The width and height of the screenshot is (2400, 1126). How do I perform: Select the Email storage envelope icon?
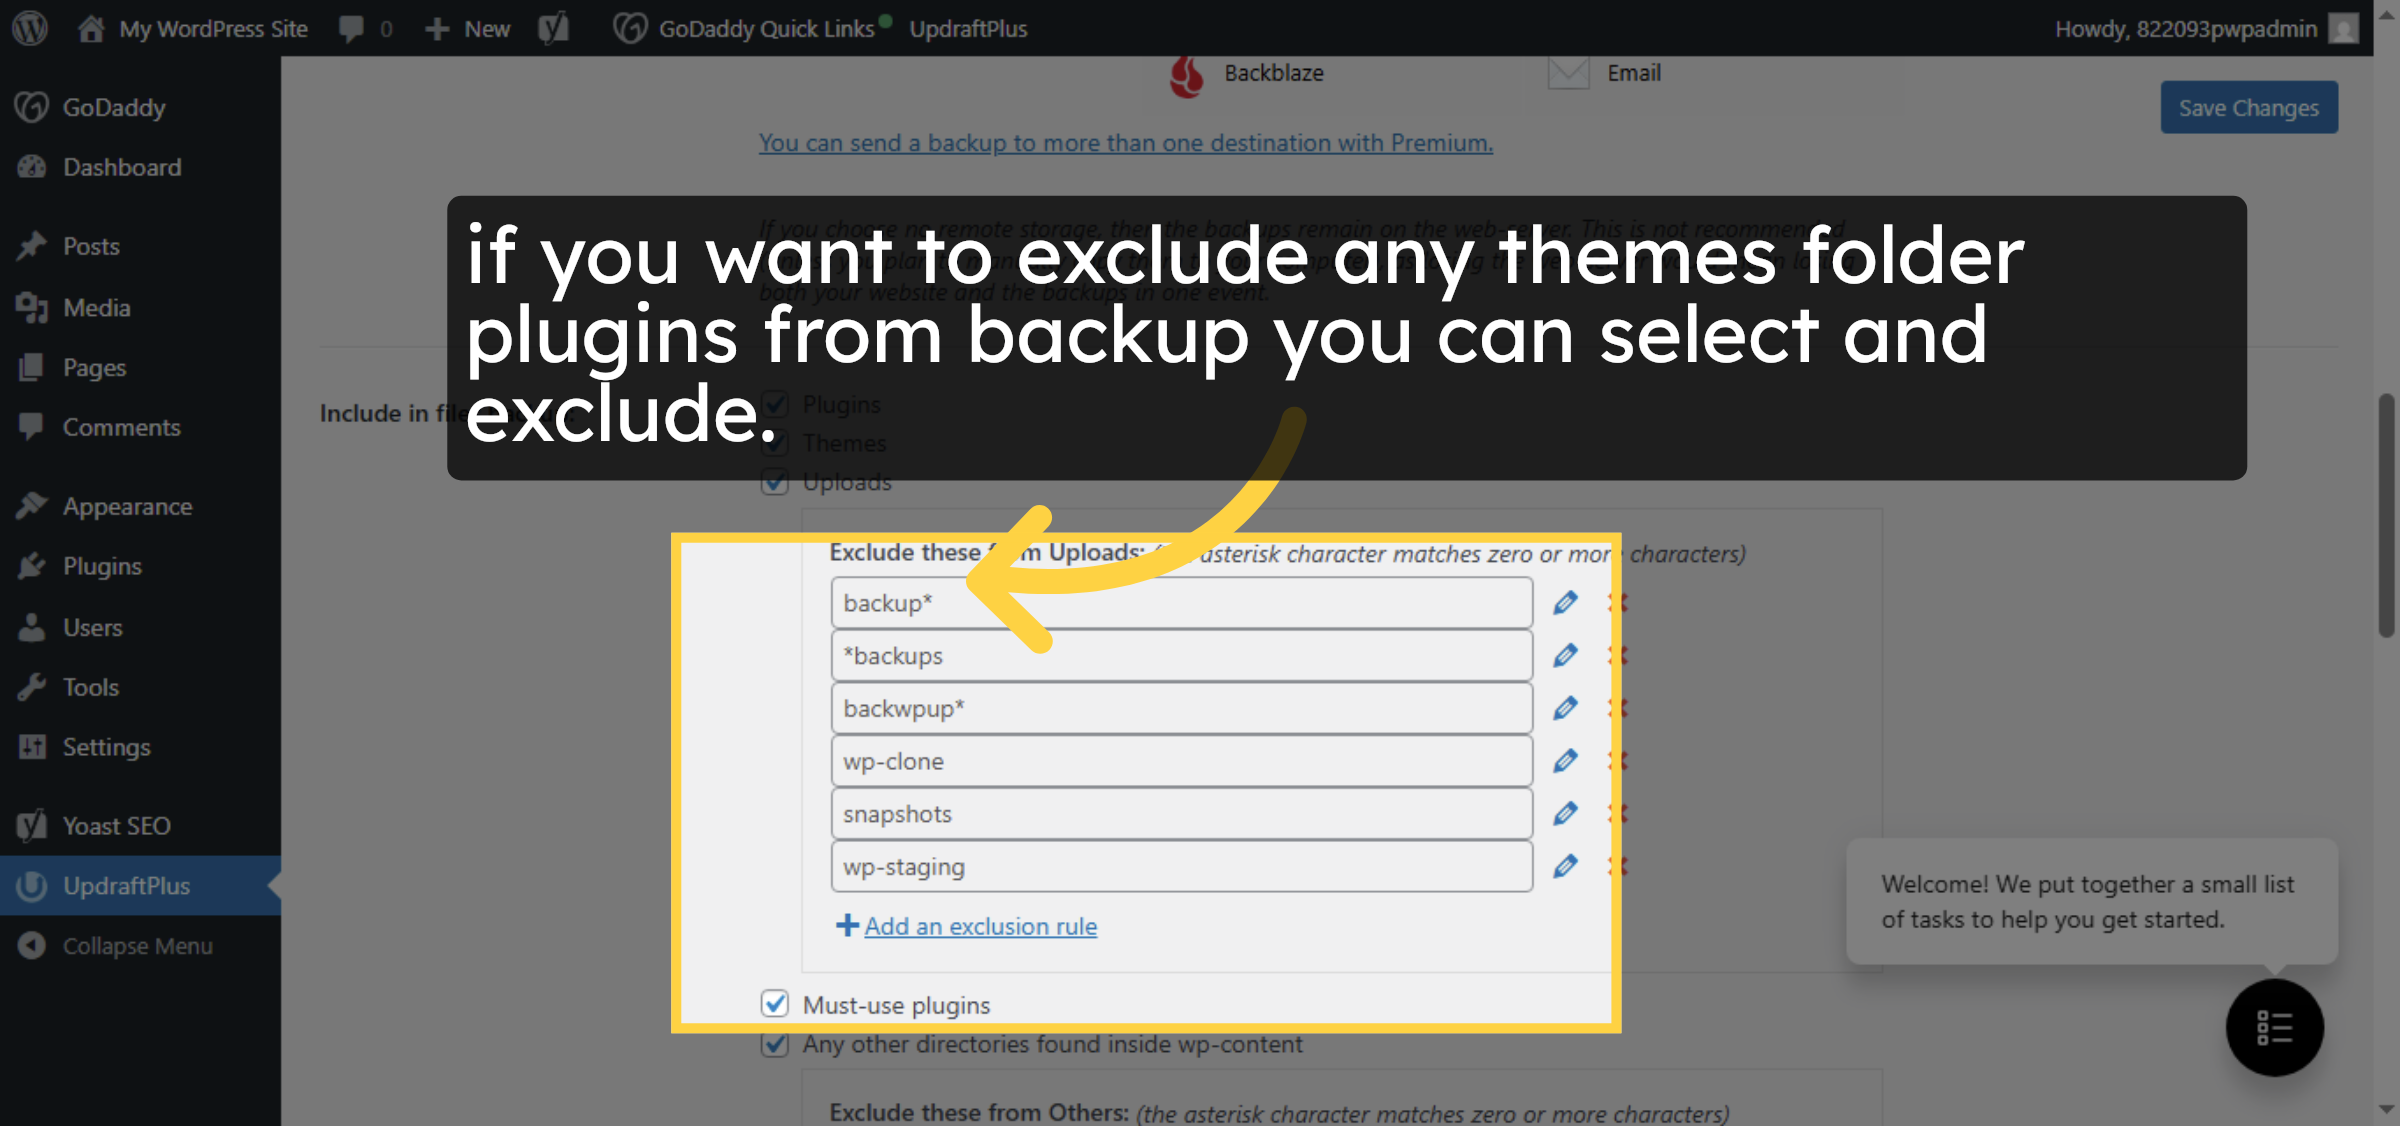tap(1568, 72)
